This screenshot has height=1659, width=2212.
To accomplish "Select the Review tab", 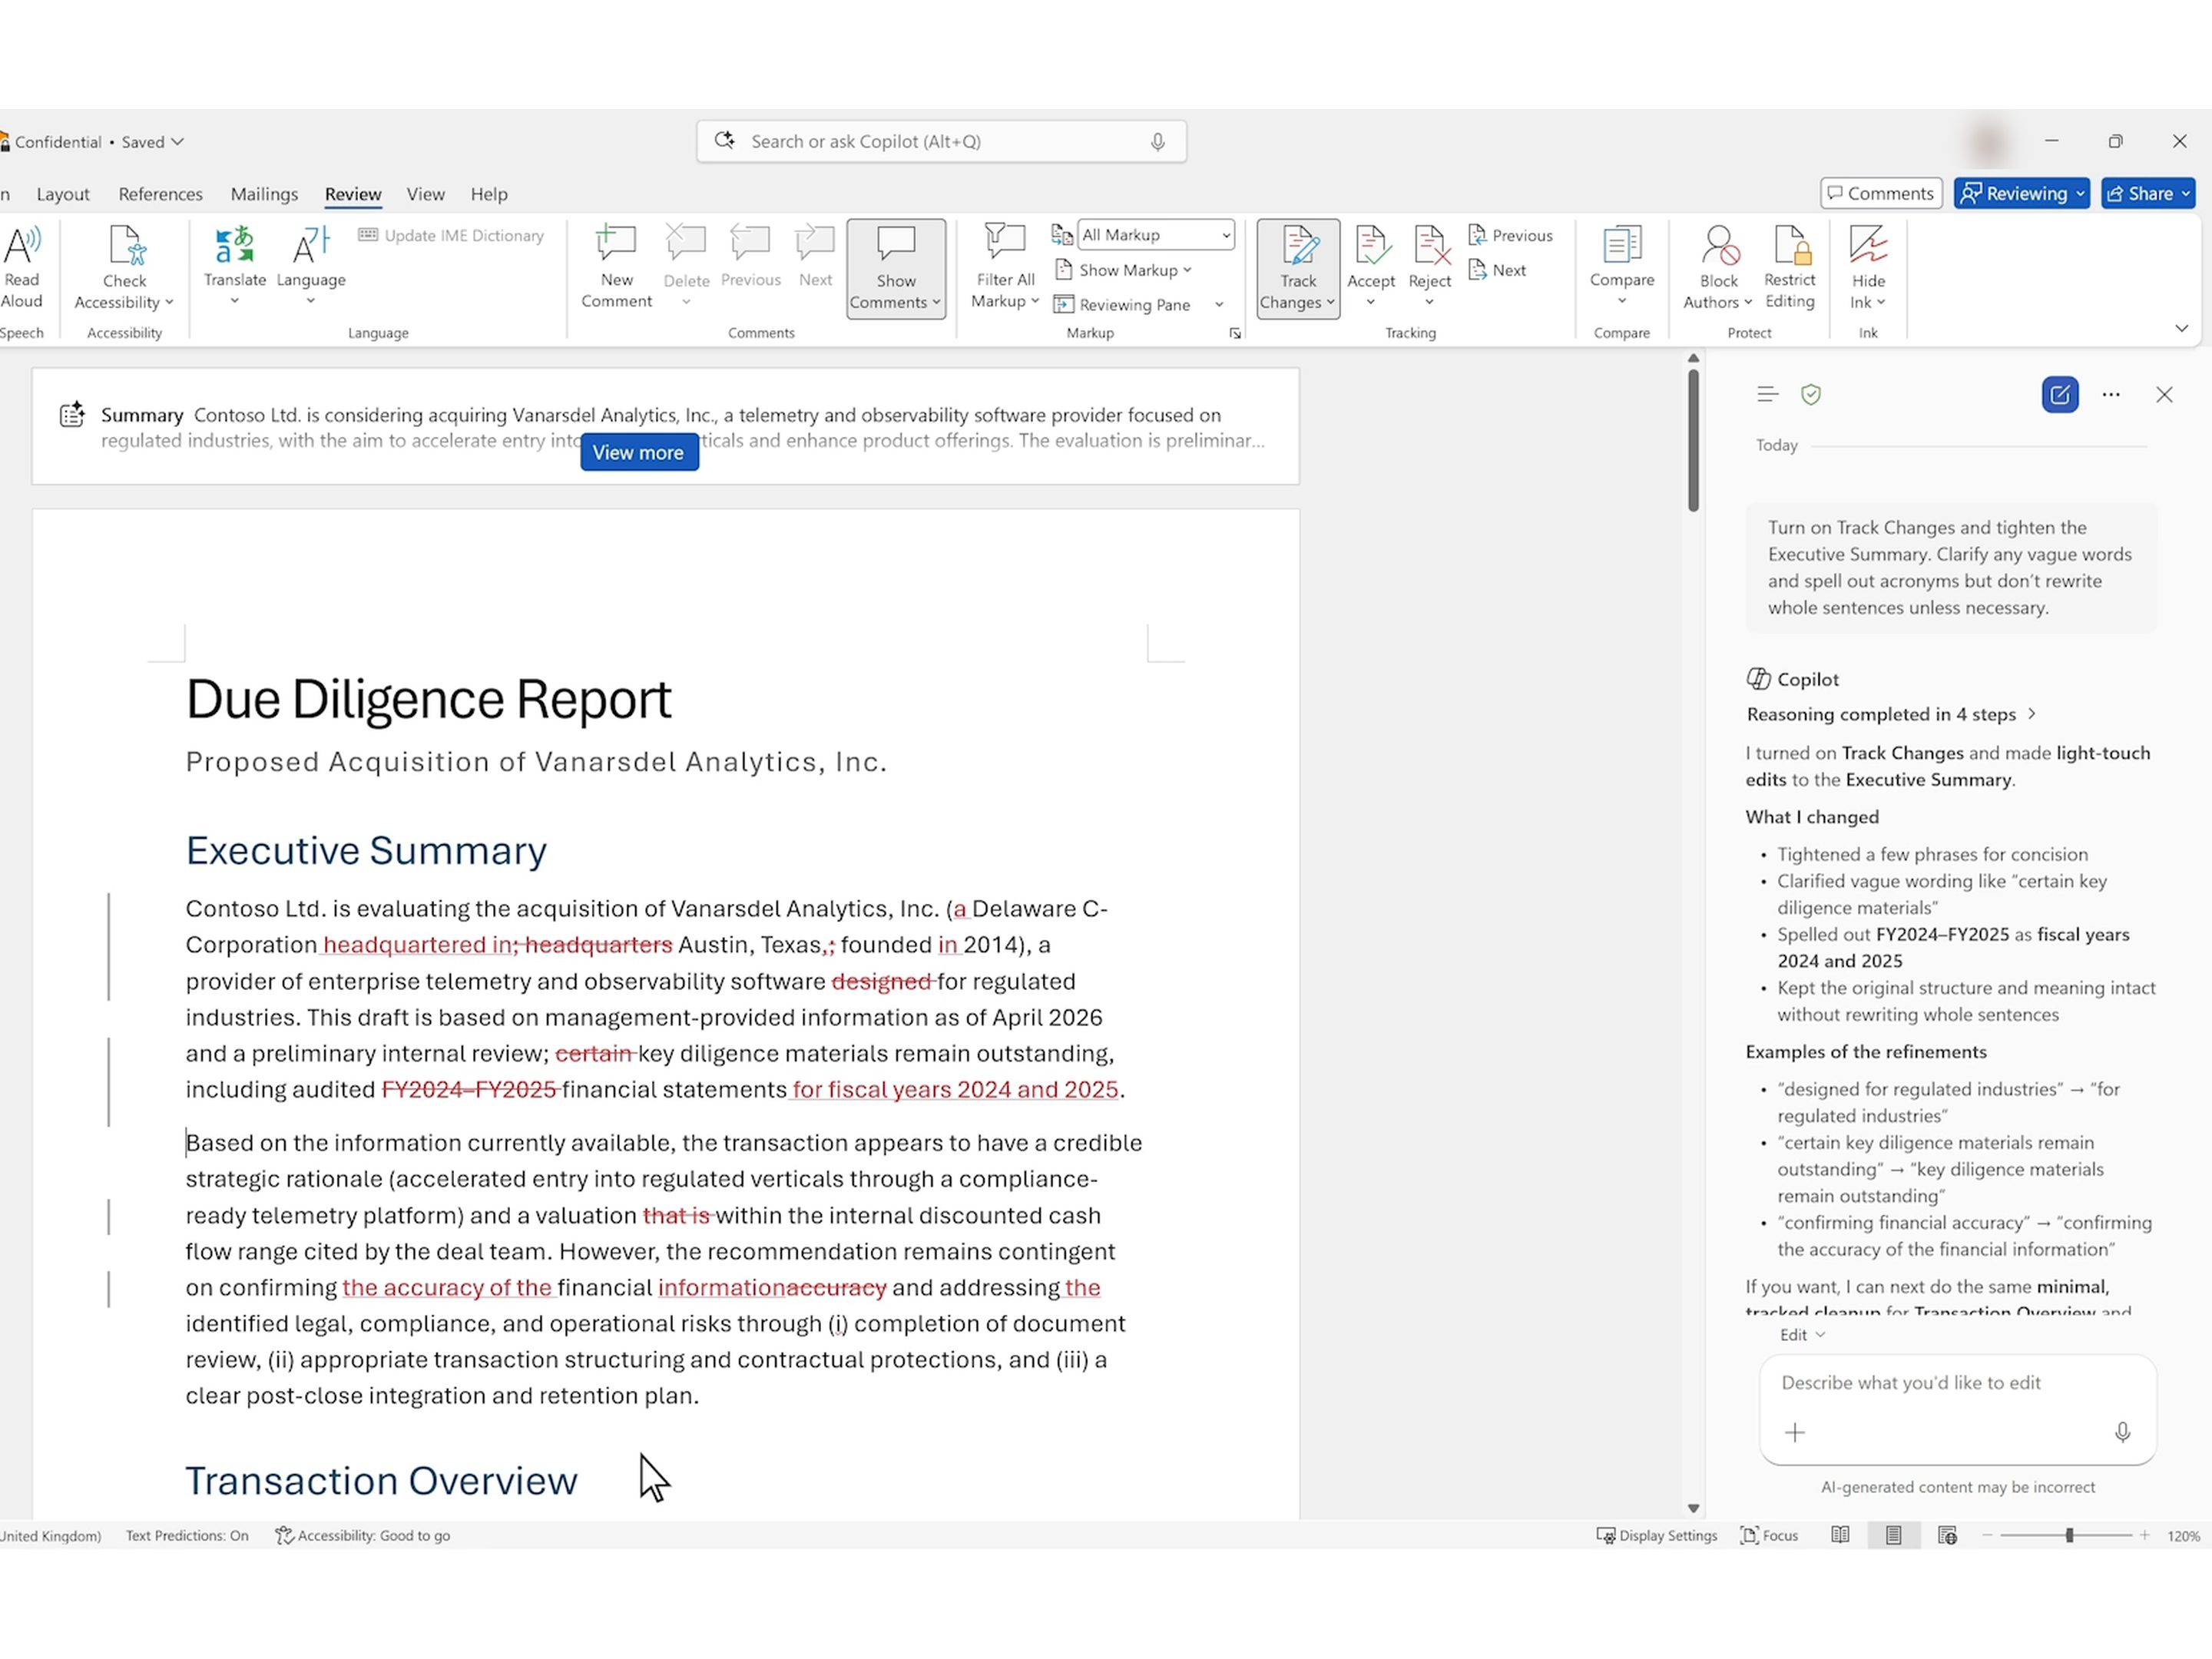I will [x=353, y=194].
